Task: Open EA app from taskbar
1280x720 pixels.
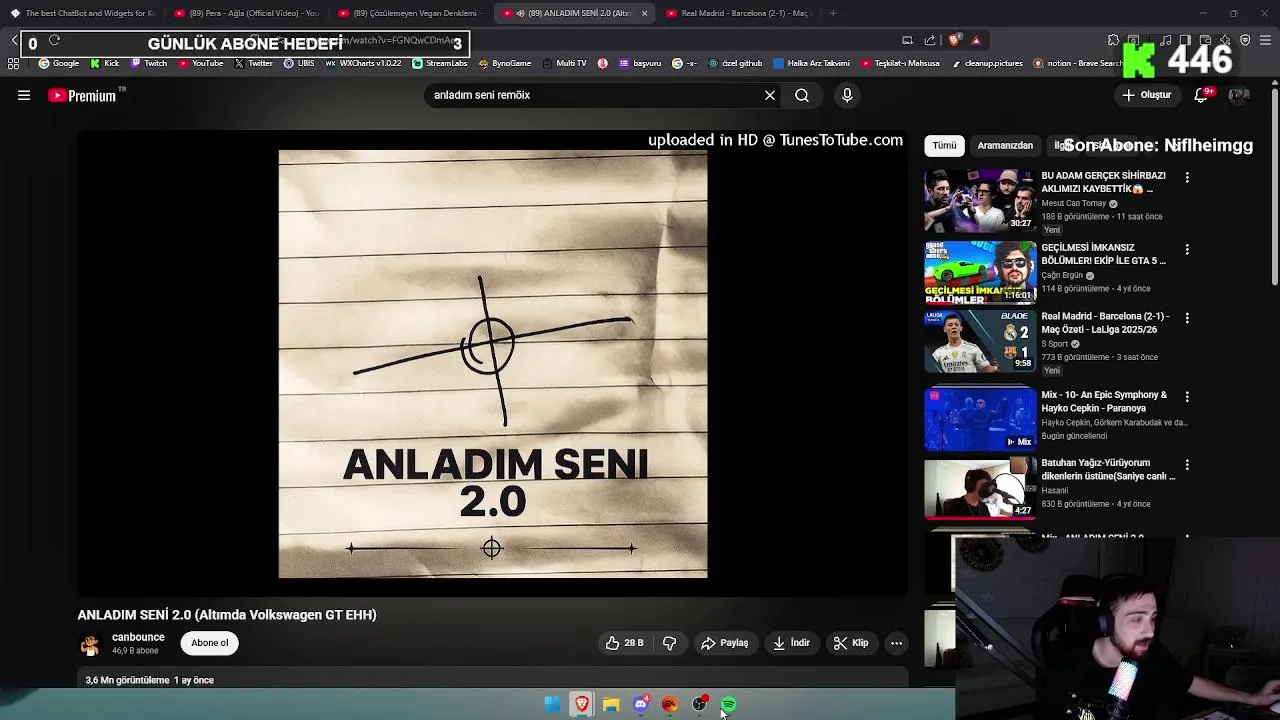Action: (670, 705)
